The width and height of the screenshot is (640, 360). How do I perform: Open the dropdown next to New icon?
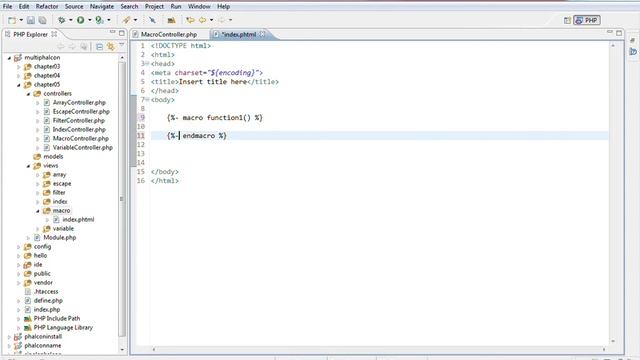click(21, 20)
